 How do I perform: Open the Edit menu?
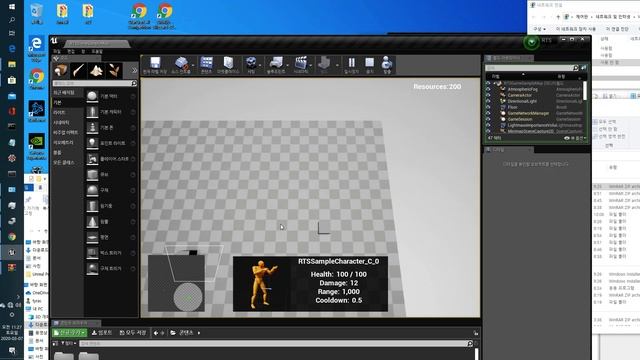pyautogui.click(x=71, y=51)
